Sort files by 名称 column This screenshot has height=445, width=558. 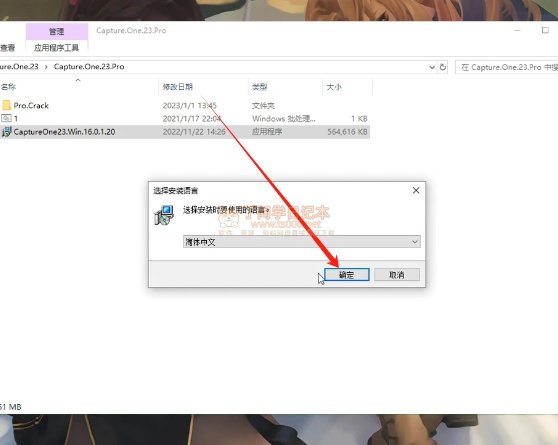click(x=8, y=87)
